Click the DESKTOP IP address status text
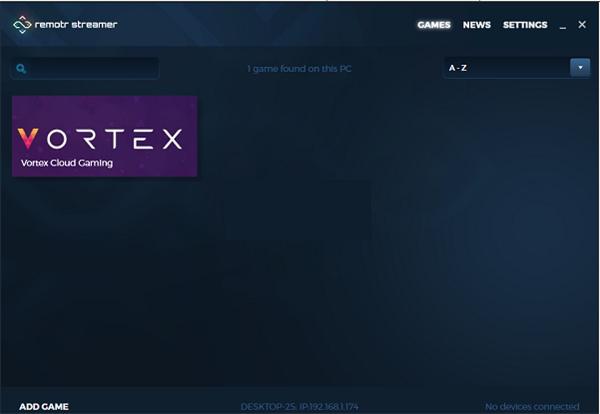This screenshot has width=600, height=414. tap(299, 406)
